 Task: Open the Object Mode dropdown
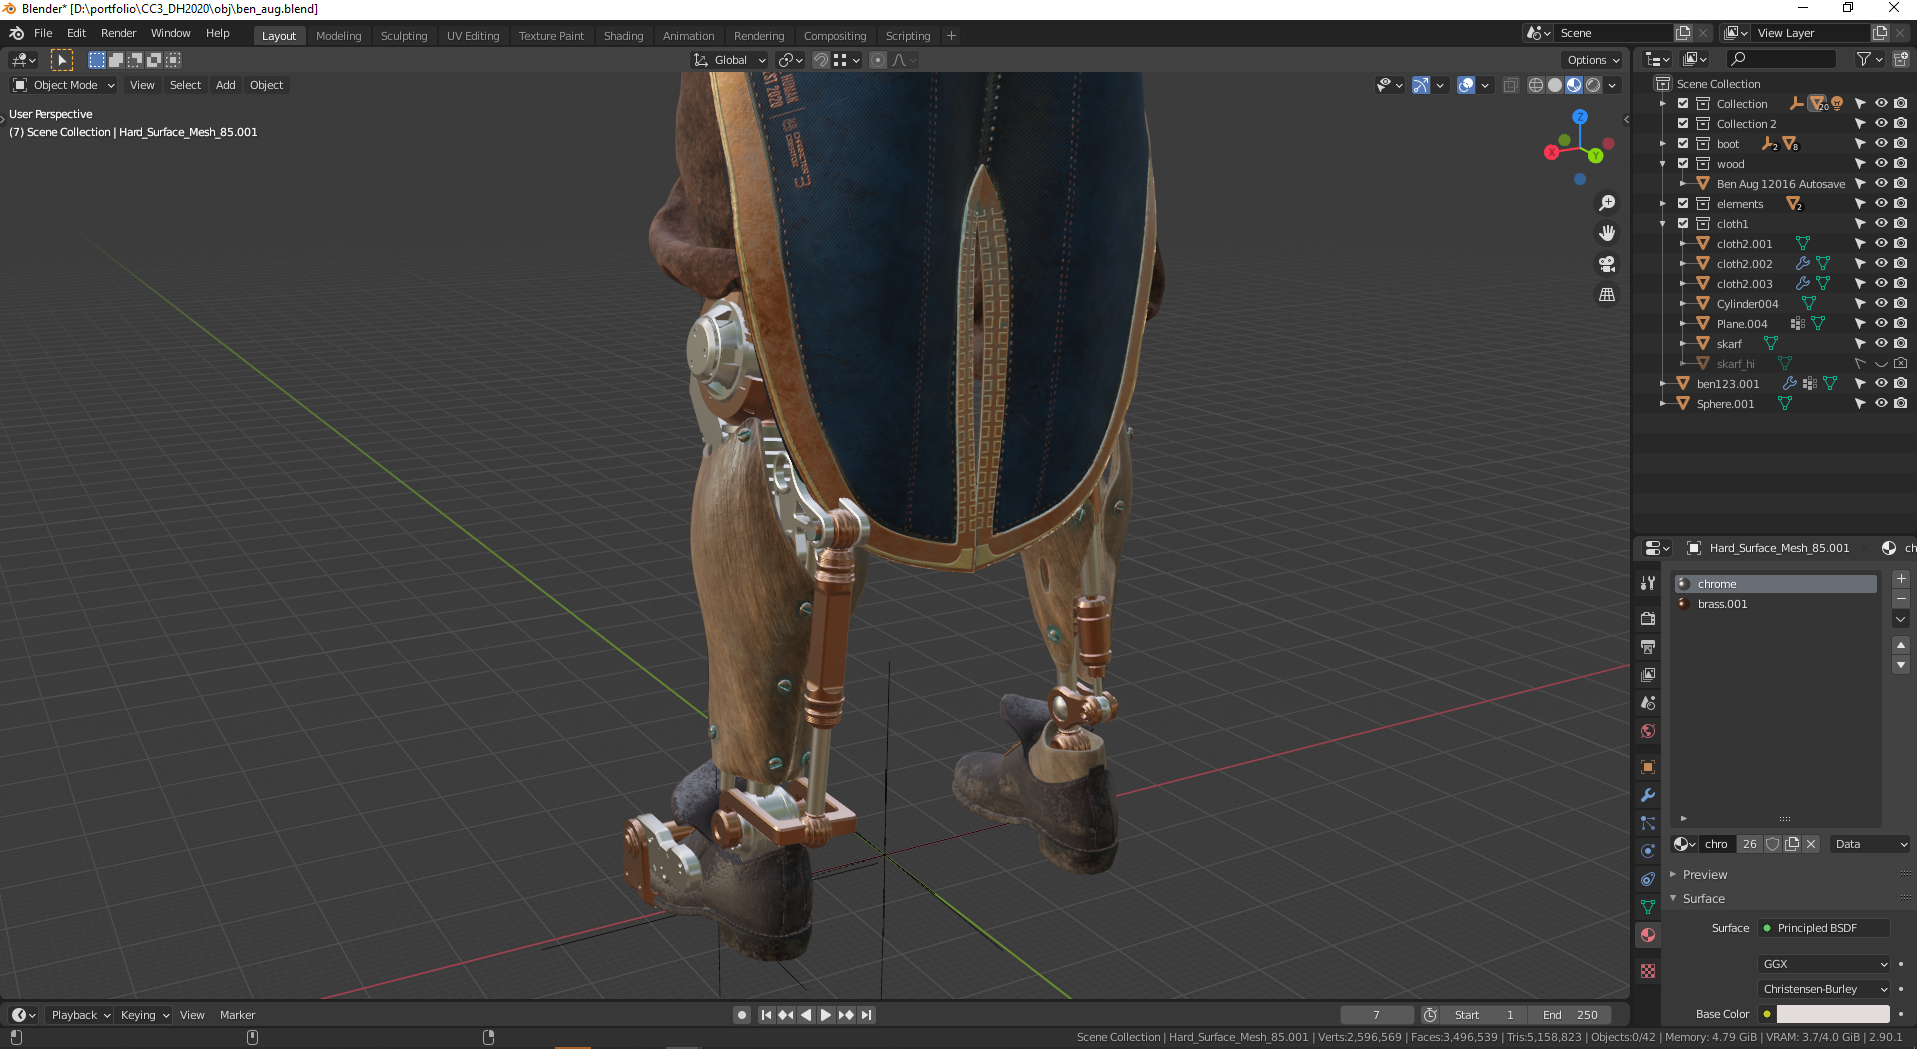pos(64,85)
